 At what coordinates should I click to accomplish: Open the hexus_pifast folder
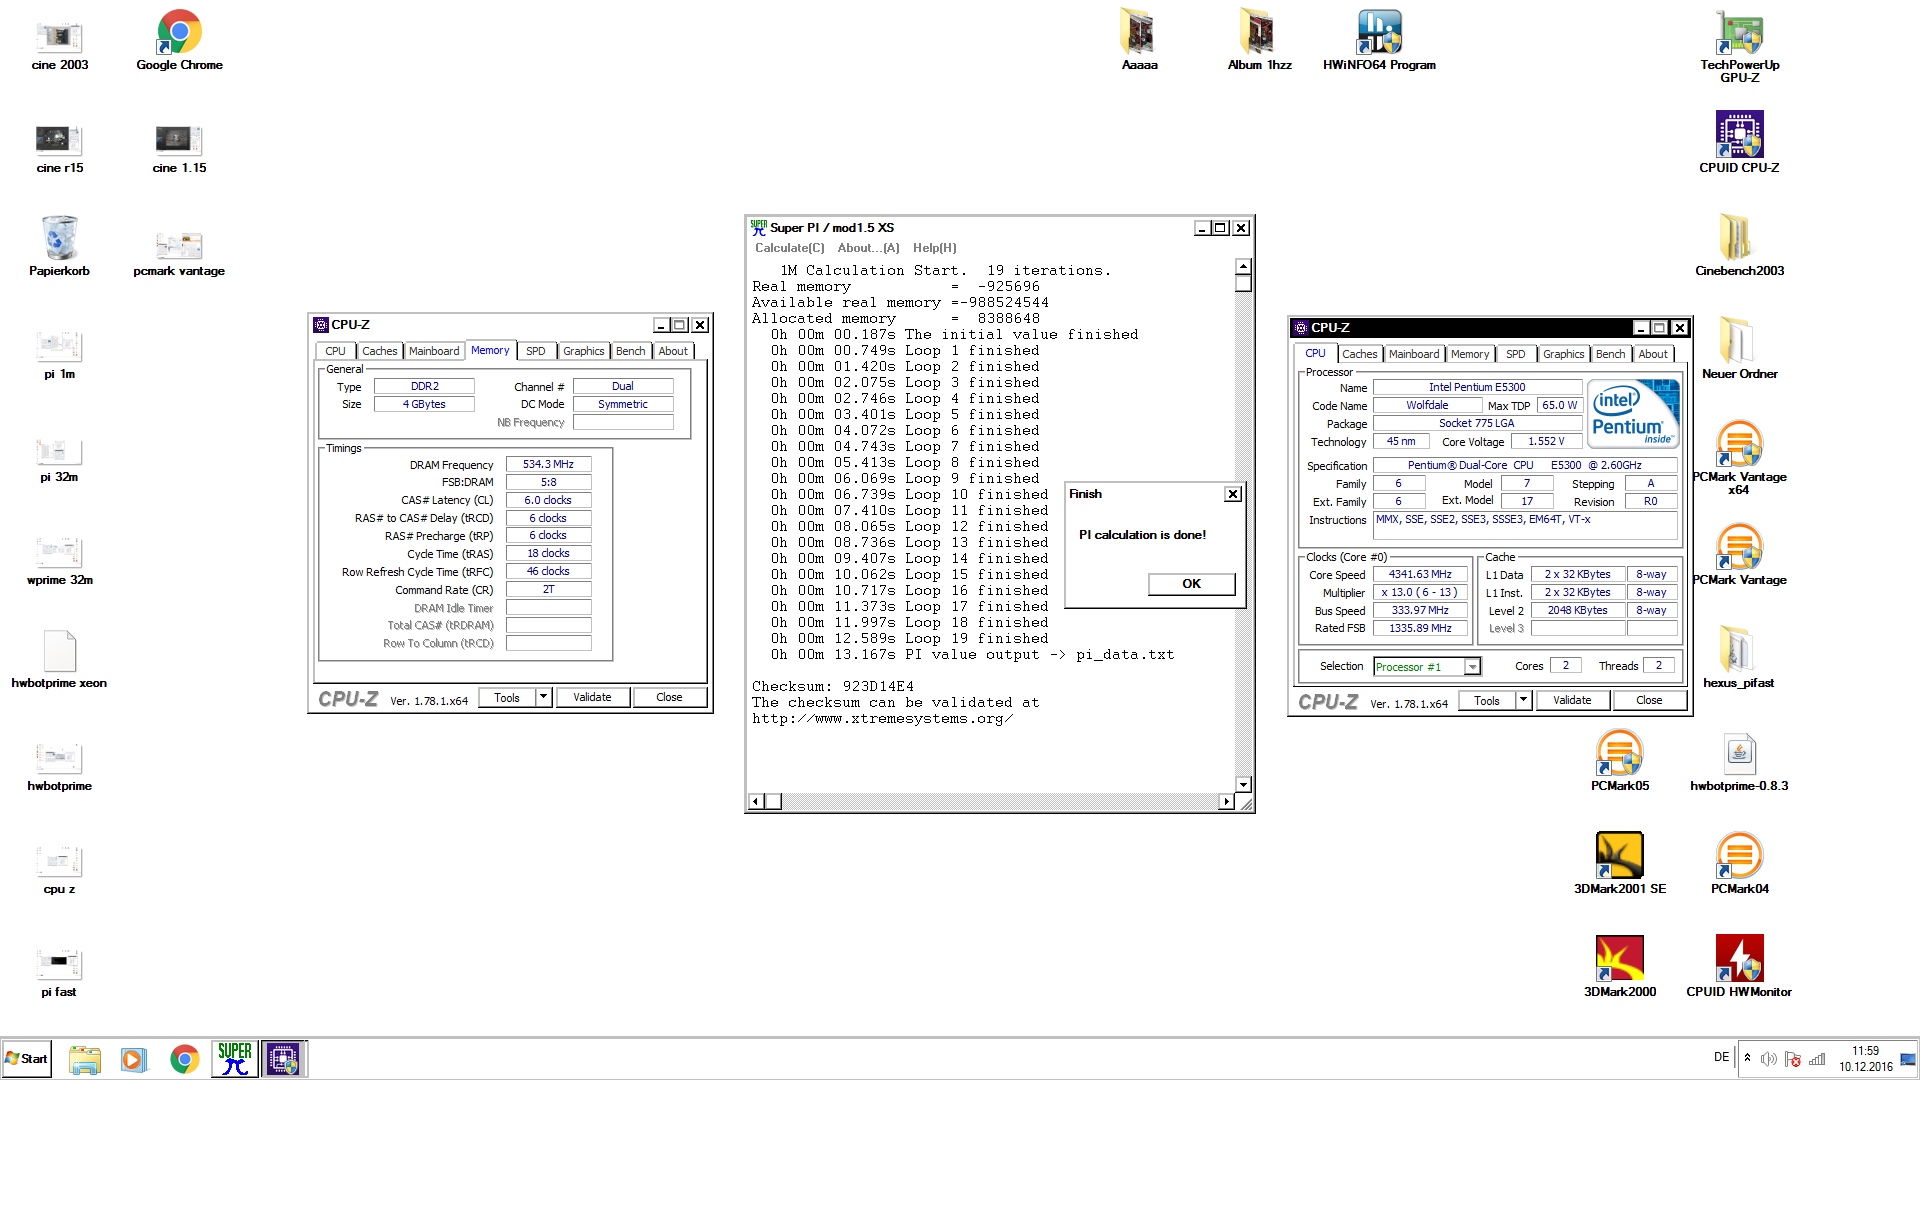(1739, 657)
